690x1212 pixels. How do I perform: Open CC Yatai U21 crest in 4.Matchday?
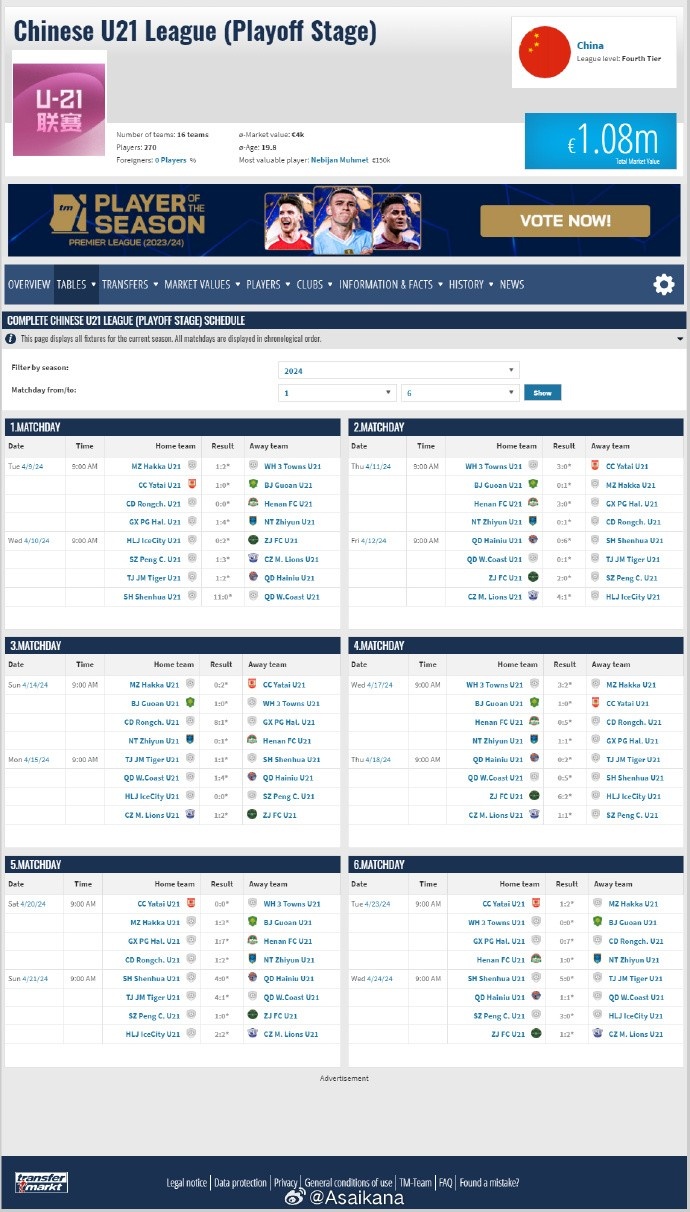pyautogui.click(x=596, y=703)
